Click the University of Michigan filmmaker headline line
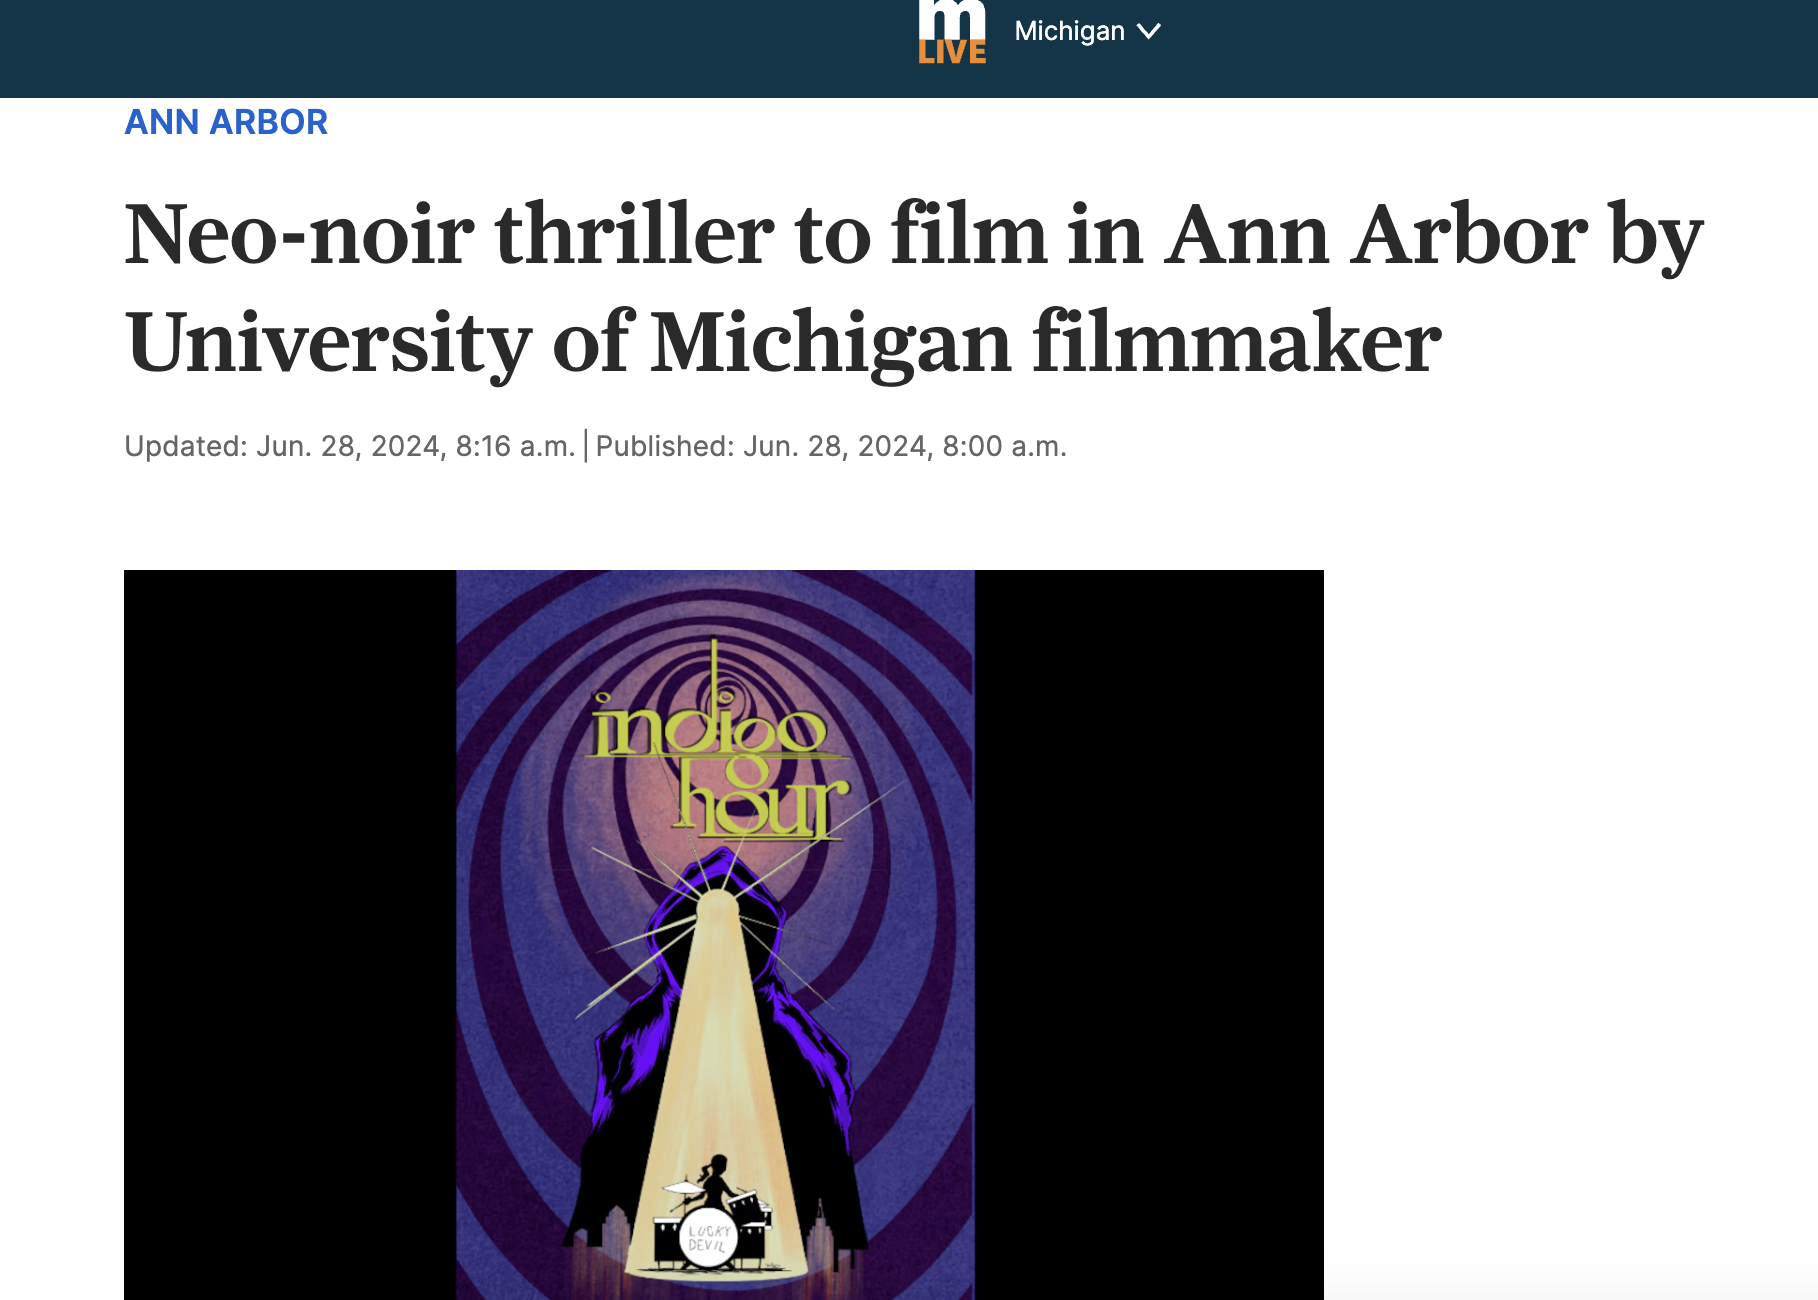The image size is (1818, 1300). [783, 343]
